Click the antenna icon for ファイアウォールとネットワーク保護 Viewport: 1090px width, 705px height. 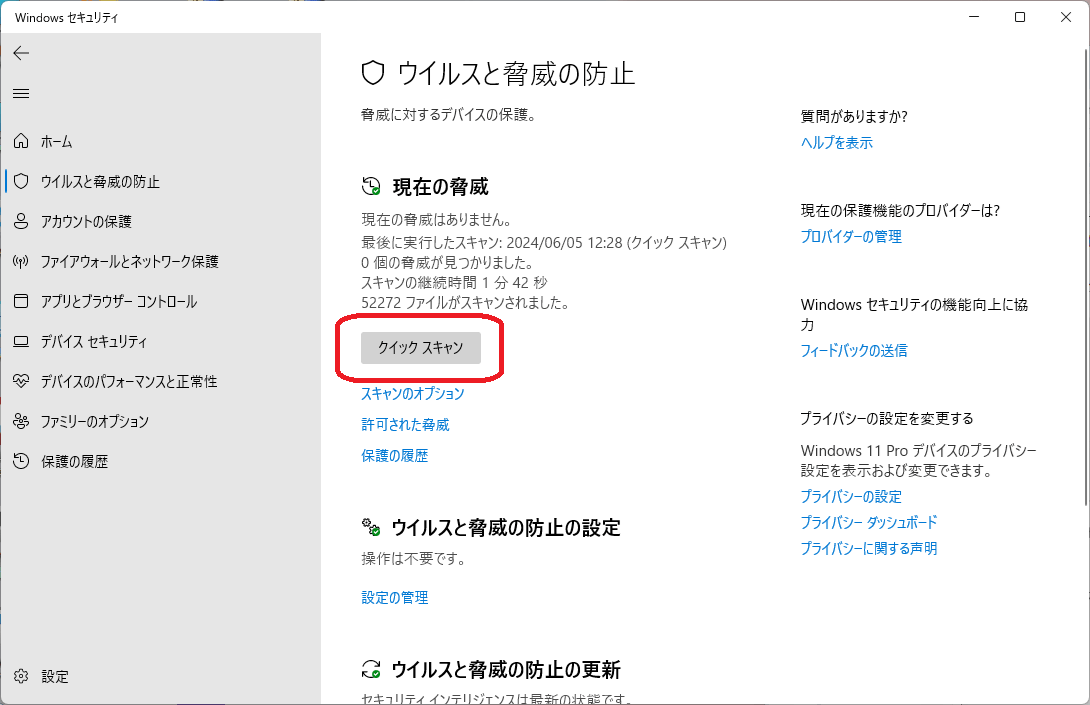pos(22,261)
